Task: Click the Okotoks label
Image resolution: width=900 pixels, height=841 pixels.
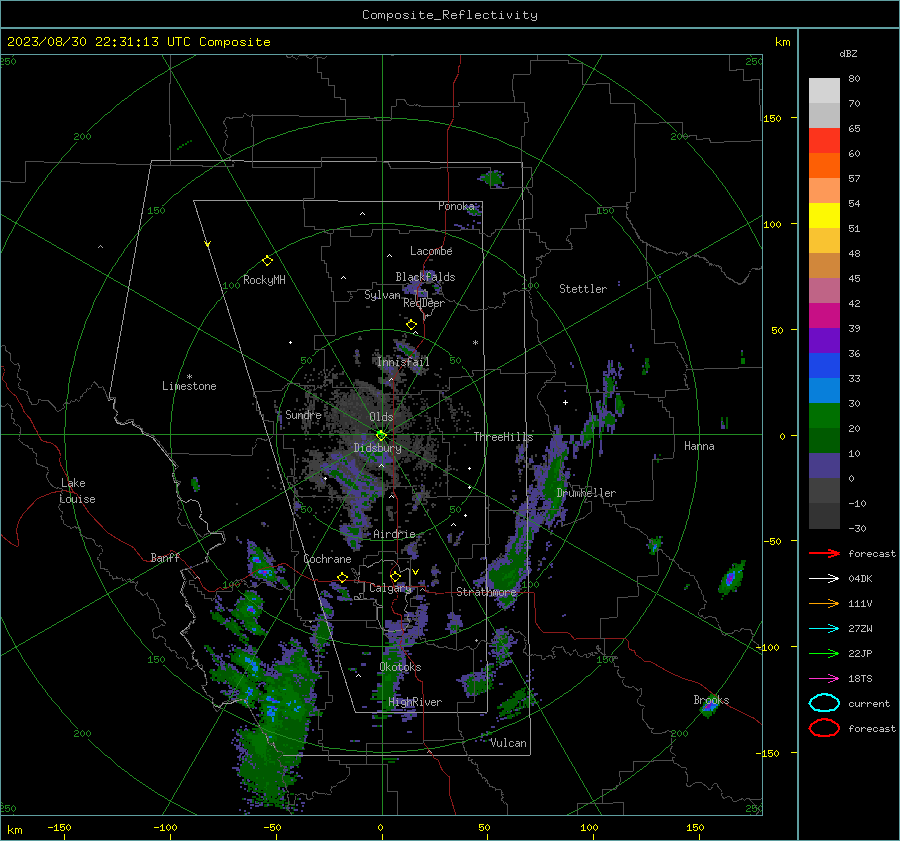Action: pos(400,666)
